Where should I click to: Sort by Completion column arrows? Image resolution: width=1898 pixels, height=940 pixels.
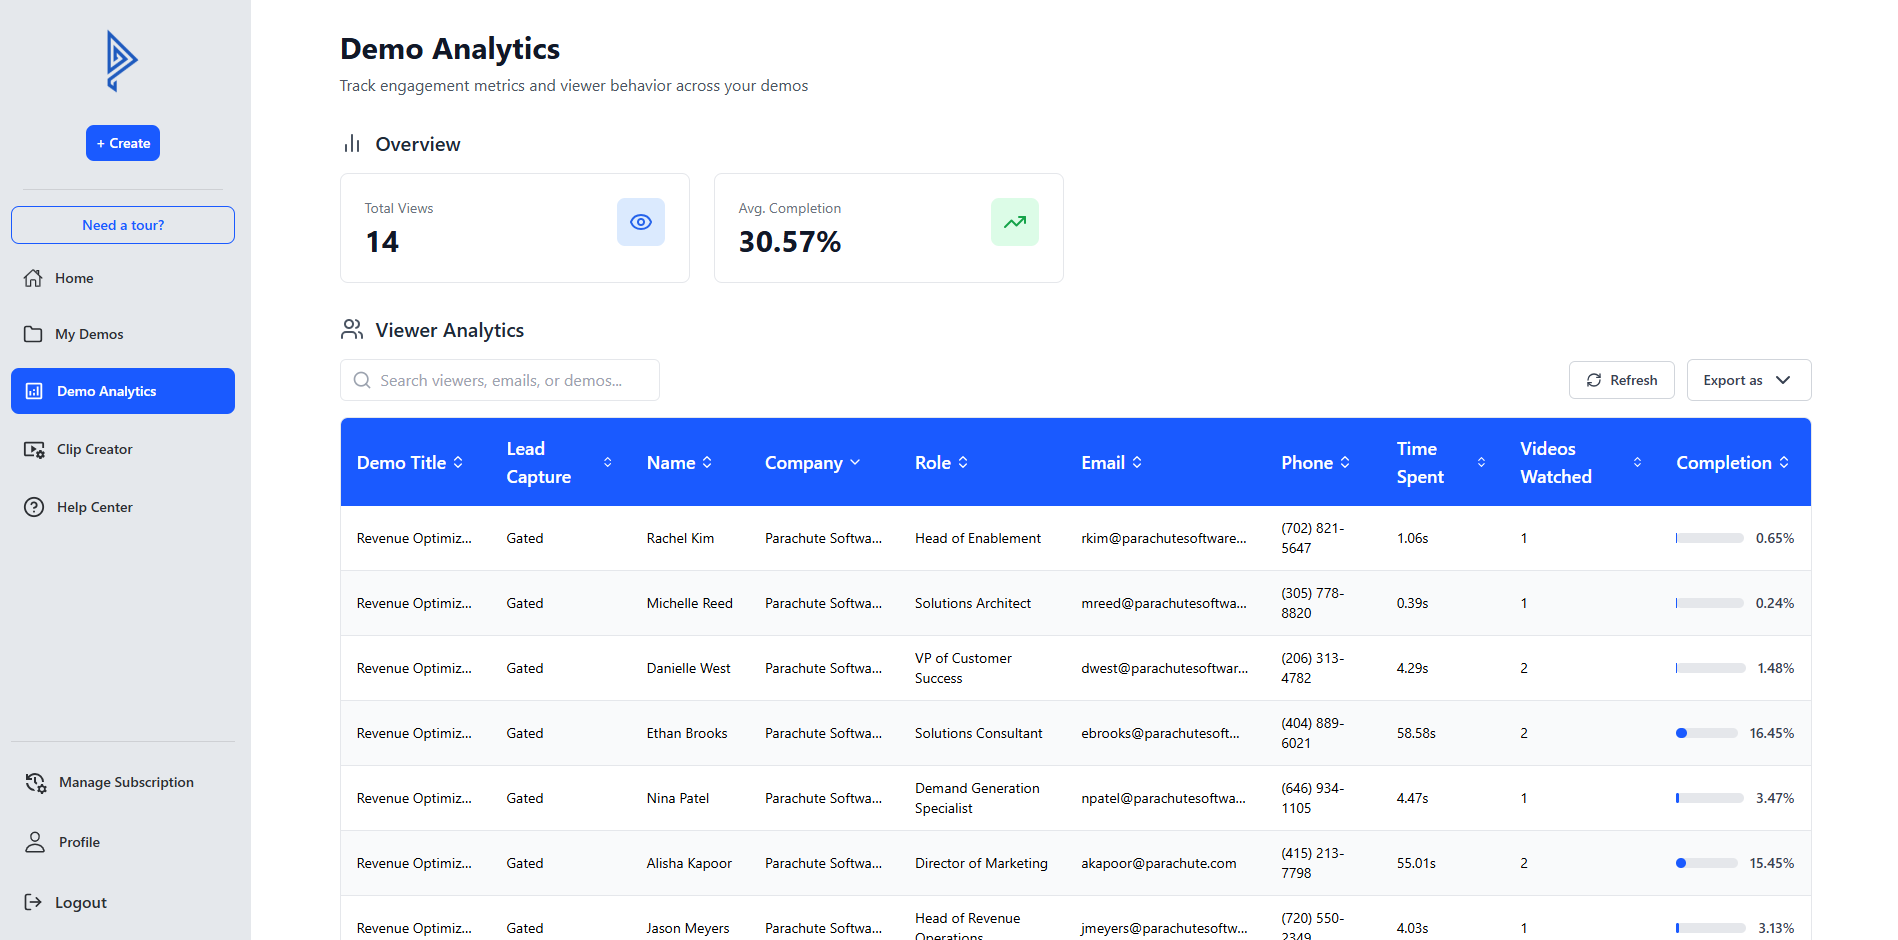coord(1784,462)
